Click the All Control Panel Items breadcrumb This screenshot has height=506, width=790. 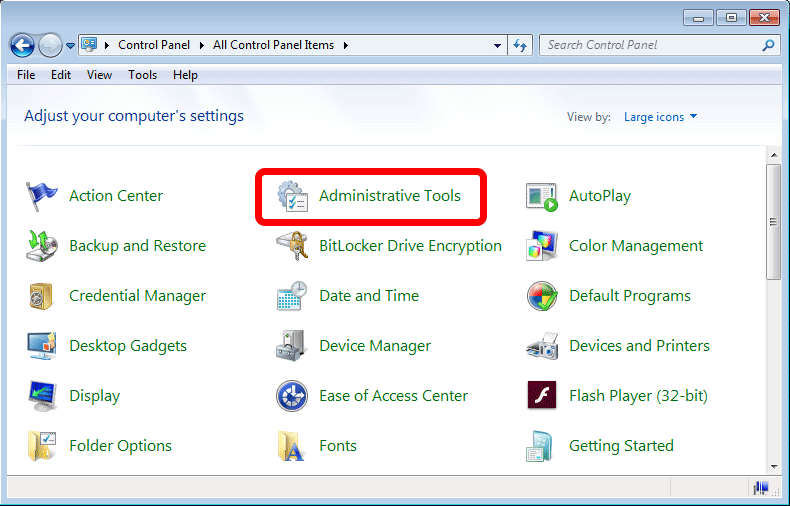click(x=274, y=45)
